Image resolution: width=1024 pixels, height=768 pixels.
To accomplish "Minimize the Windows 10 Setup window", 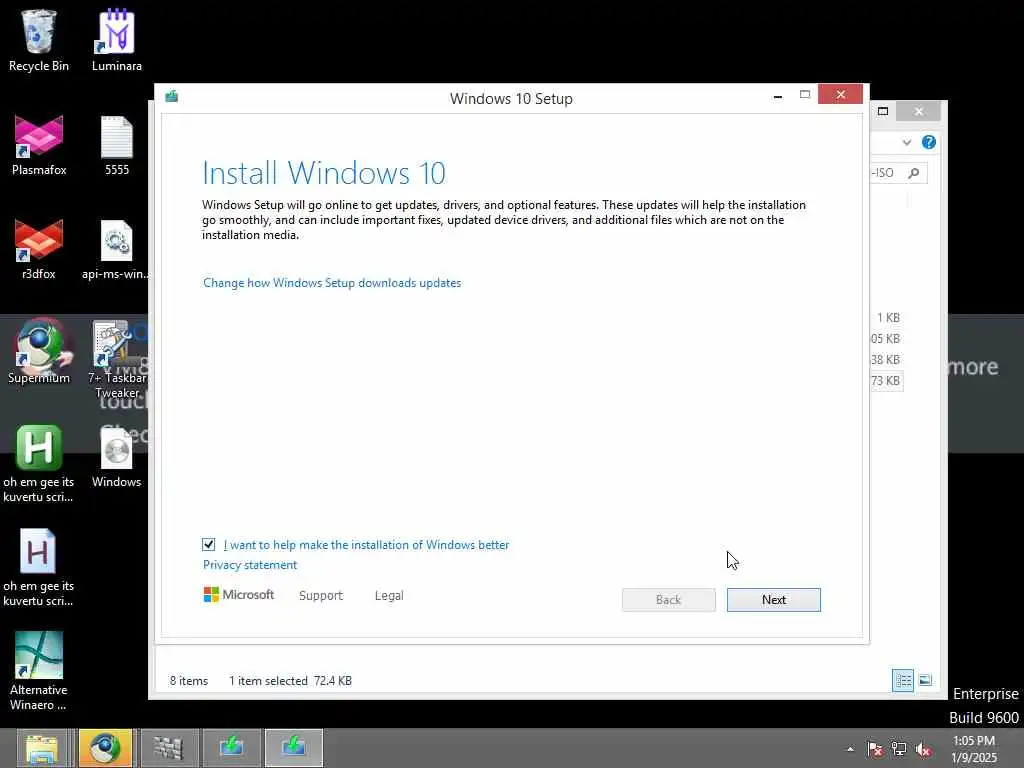I will click(777, 95).
